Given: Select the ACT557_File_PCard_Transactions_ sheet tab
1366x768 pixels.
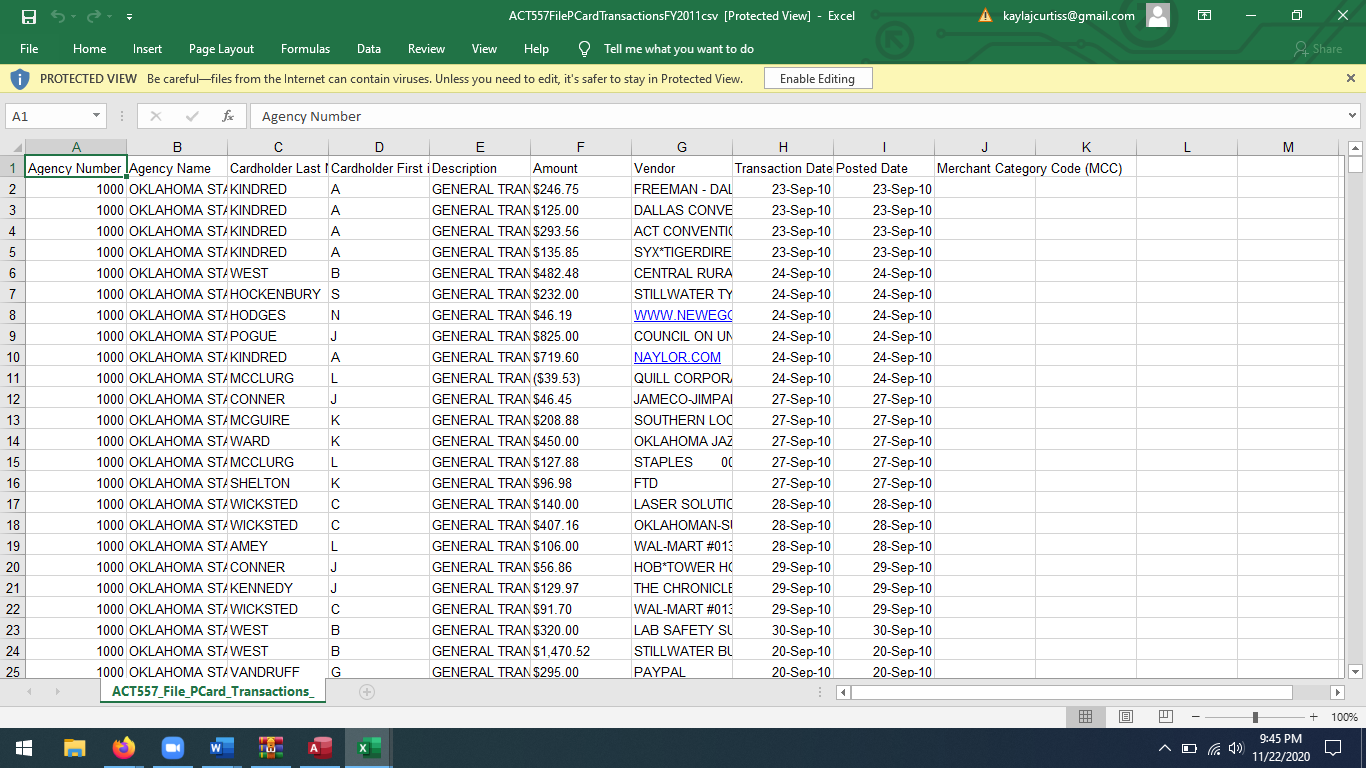Looking at the screenshot, I should pos(212,691).
